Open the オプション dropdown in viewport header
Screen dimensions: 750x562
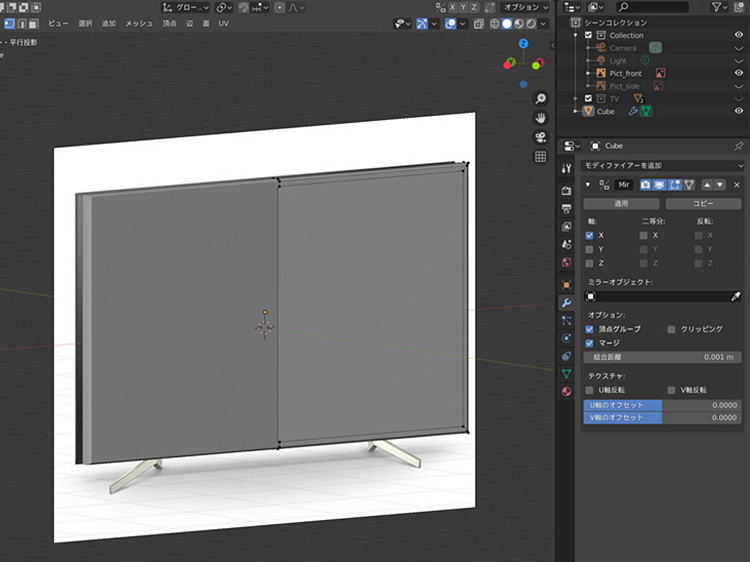pyautogui.click(x=522, y=7)
